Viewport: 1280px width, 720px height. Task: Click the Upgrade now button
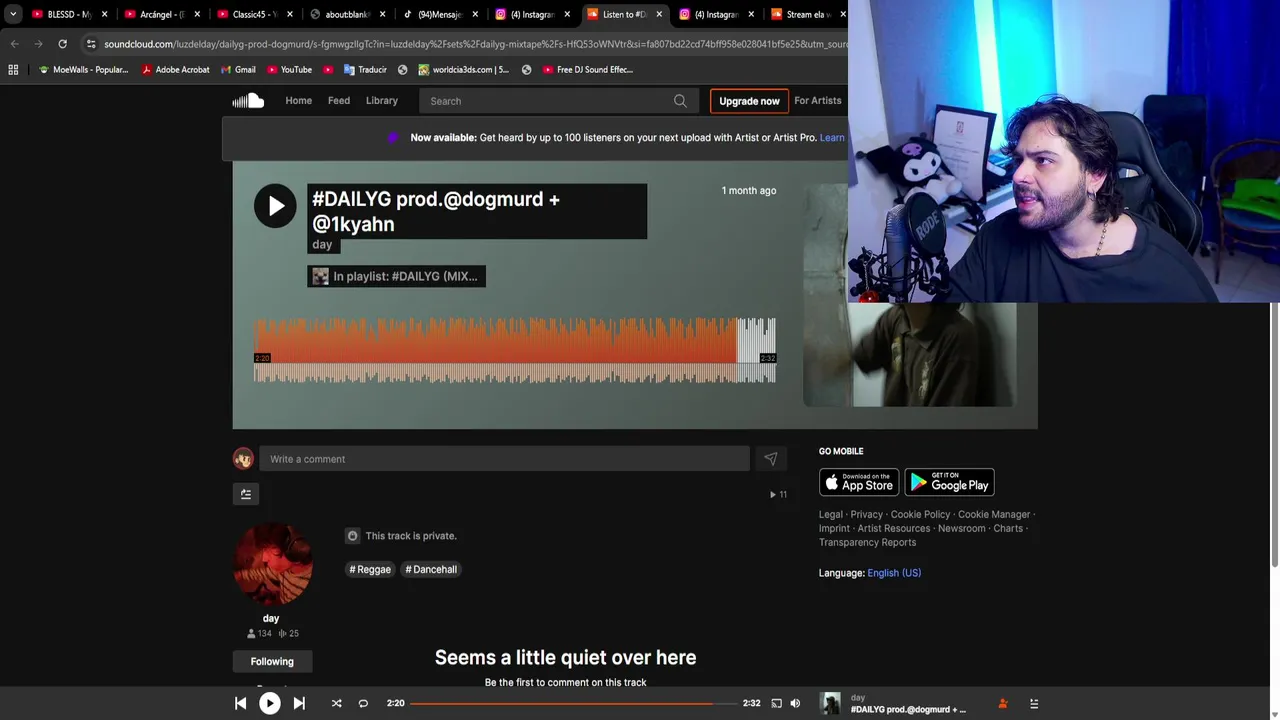pos(749,101)
